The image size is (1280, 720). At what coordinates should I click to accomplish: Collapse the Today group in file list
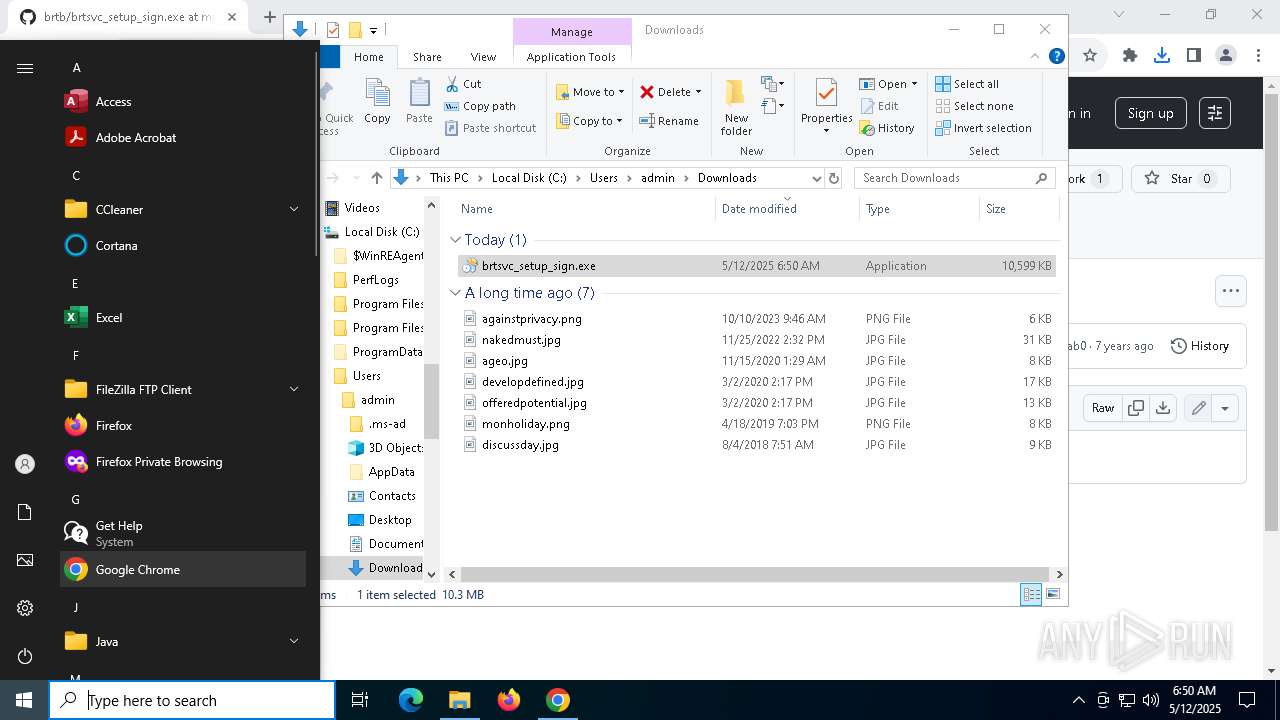pyautogui.click(x=455, y=240)
